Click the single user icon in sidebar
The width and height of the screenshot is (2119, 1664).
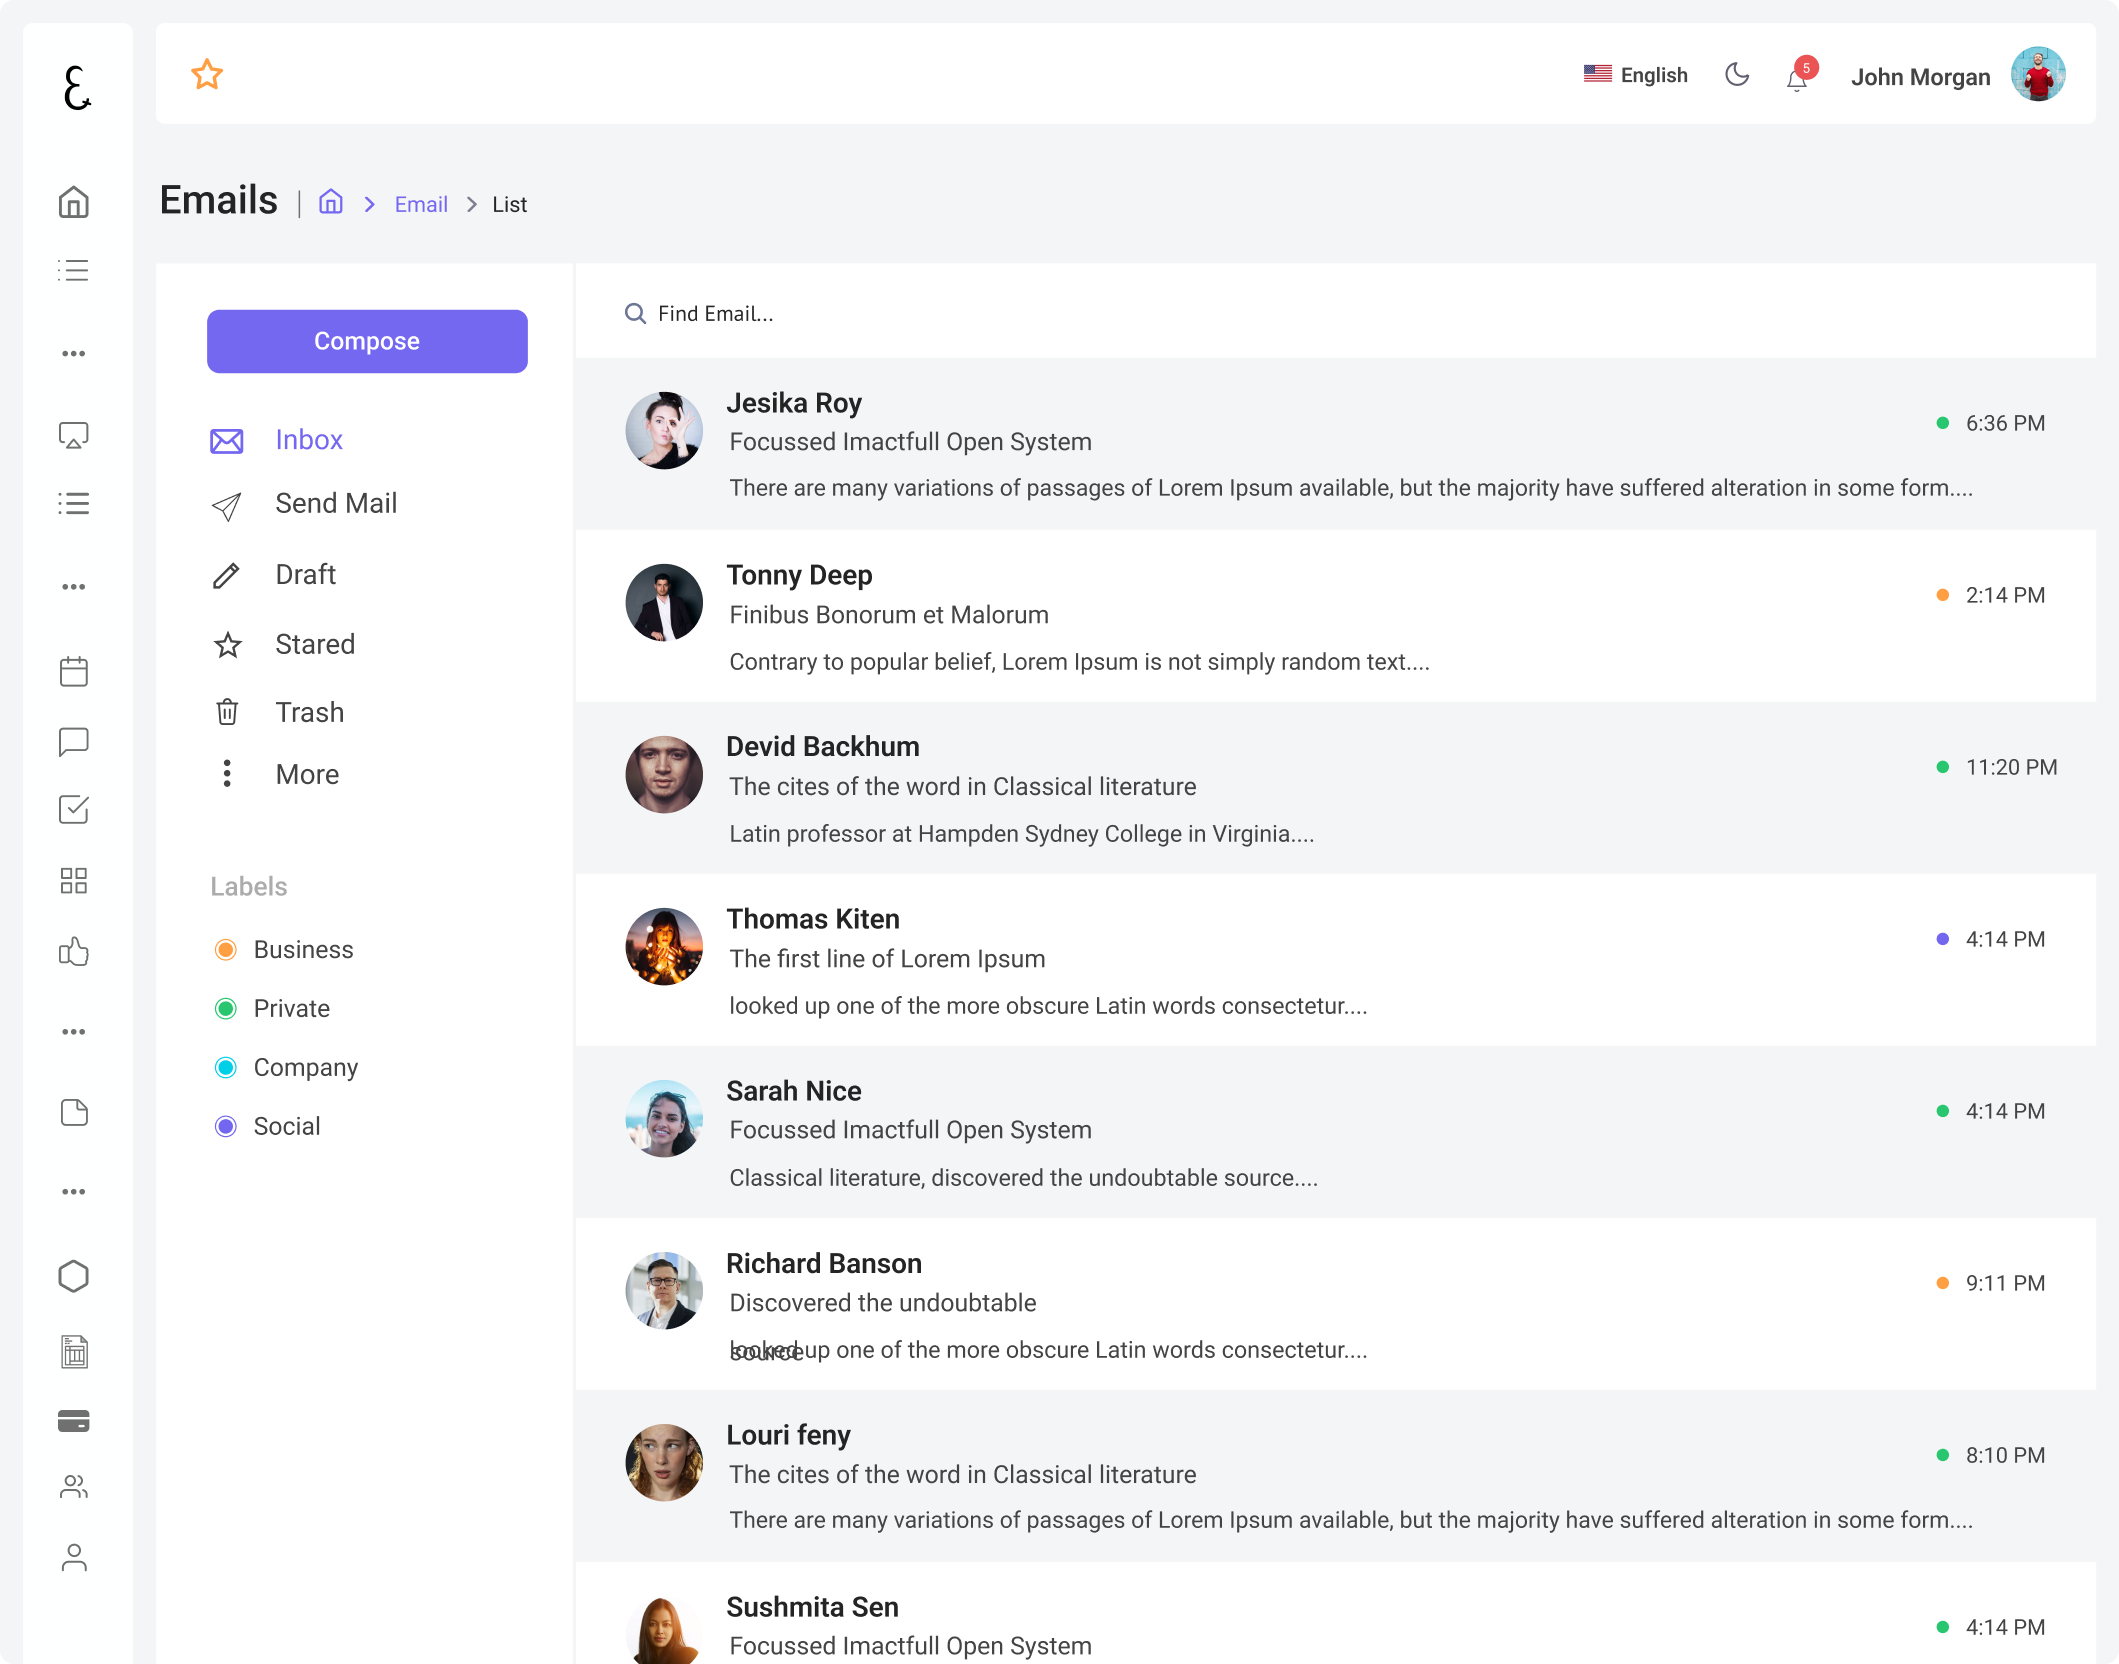74,1557
